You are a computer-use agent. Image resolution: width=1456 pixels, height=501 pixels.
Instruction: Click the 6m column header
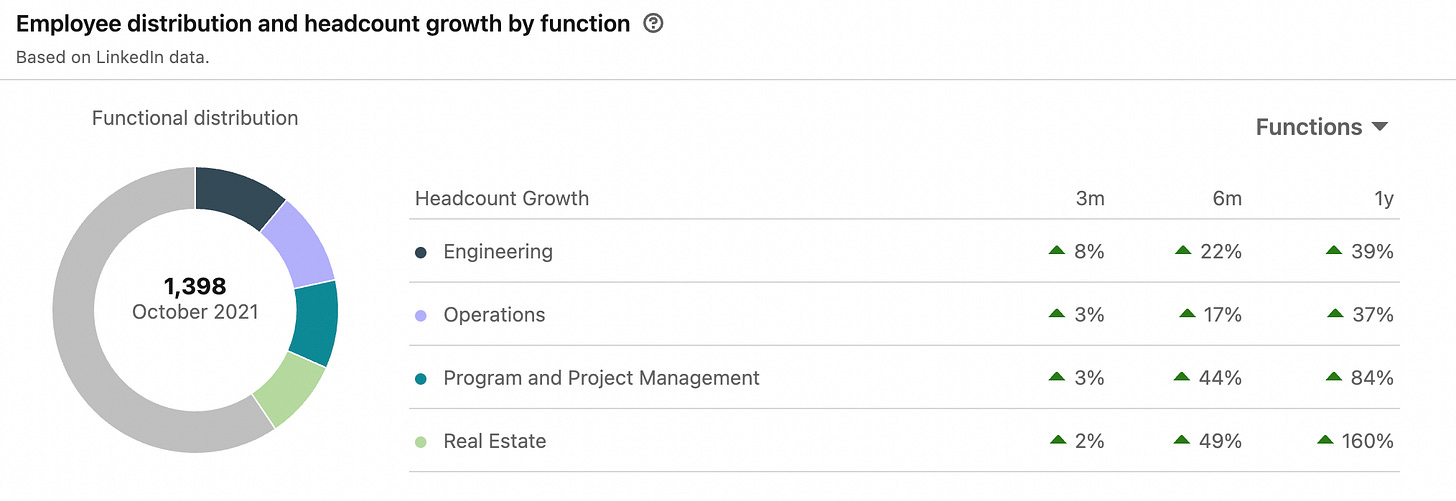click(x=1227, y=198)
